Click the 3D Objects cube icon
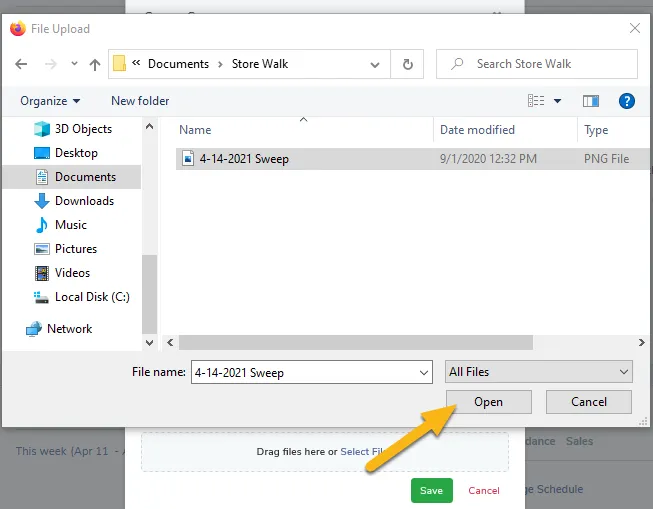Screen dimensions: 653x509 click(x=42, y=129)
